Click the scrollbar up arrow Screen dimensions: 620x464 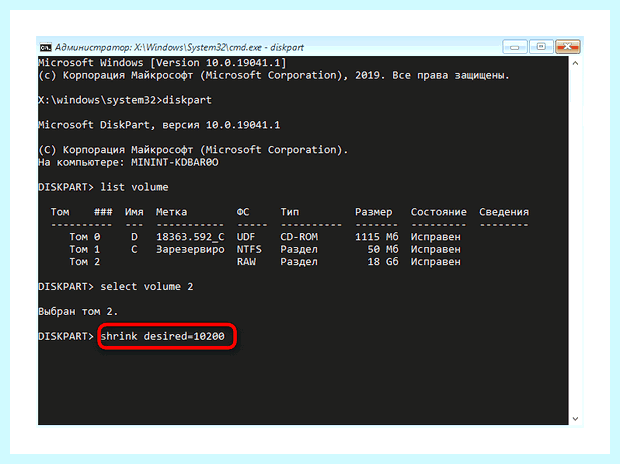pos(575,63)
